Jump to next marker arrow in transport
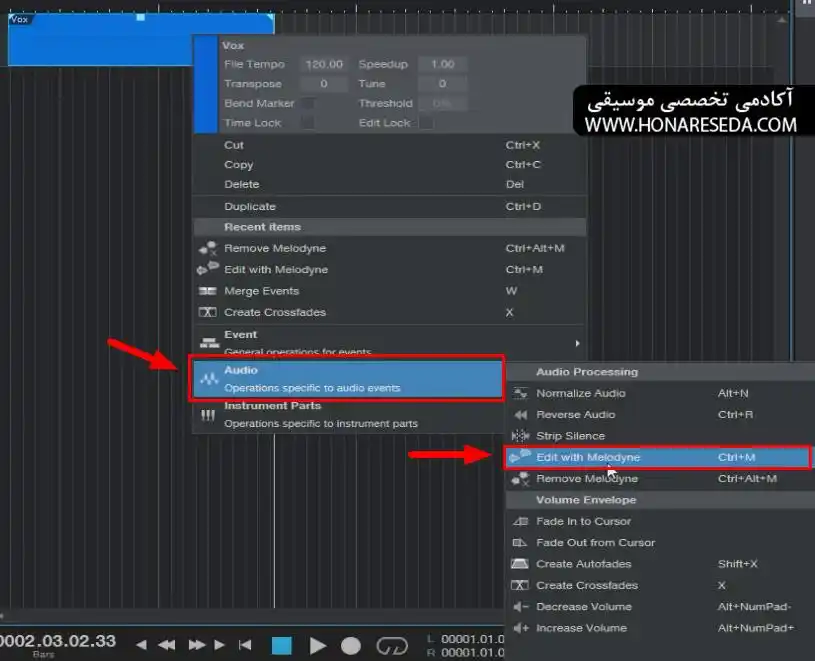The width and height of the screenshot is (815, 661). [x=219, y=645]
